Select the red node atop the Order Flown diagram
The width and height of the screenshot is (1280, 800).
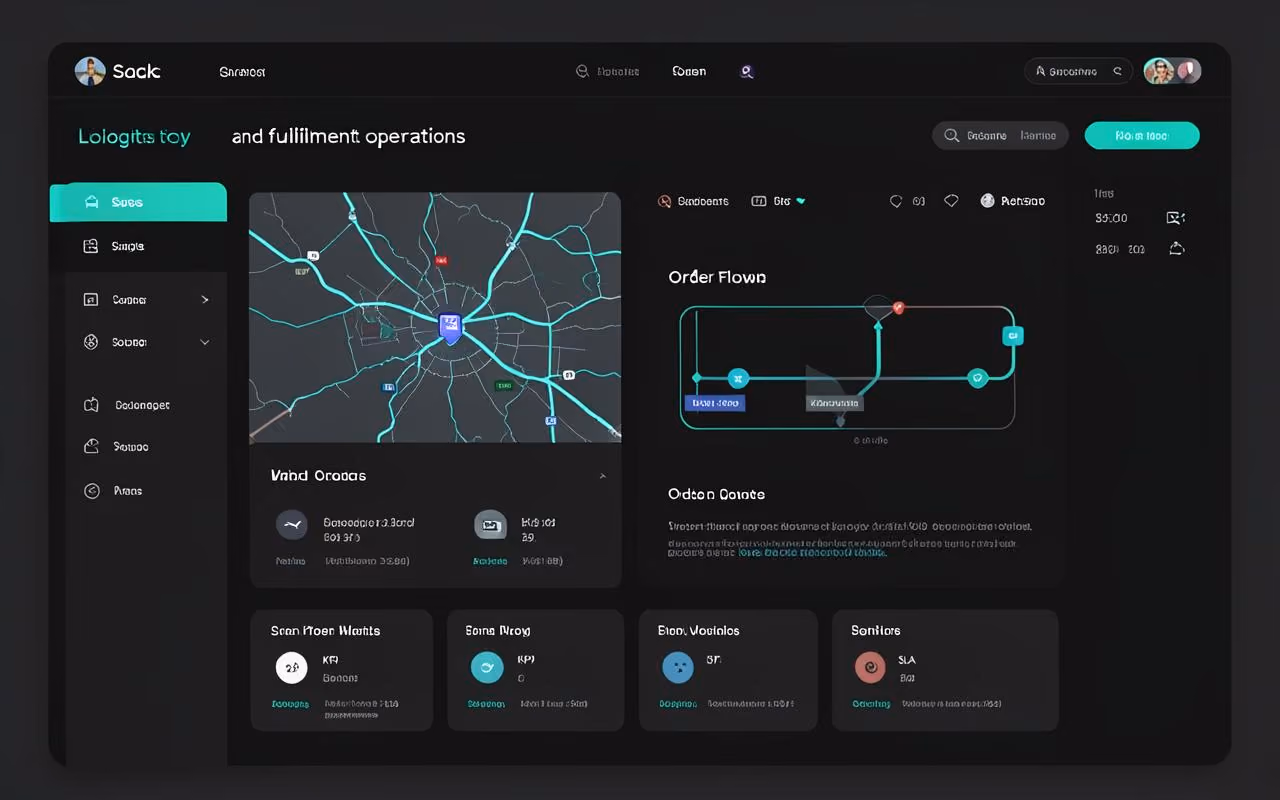tap(898, 307)
